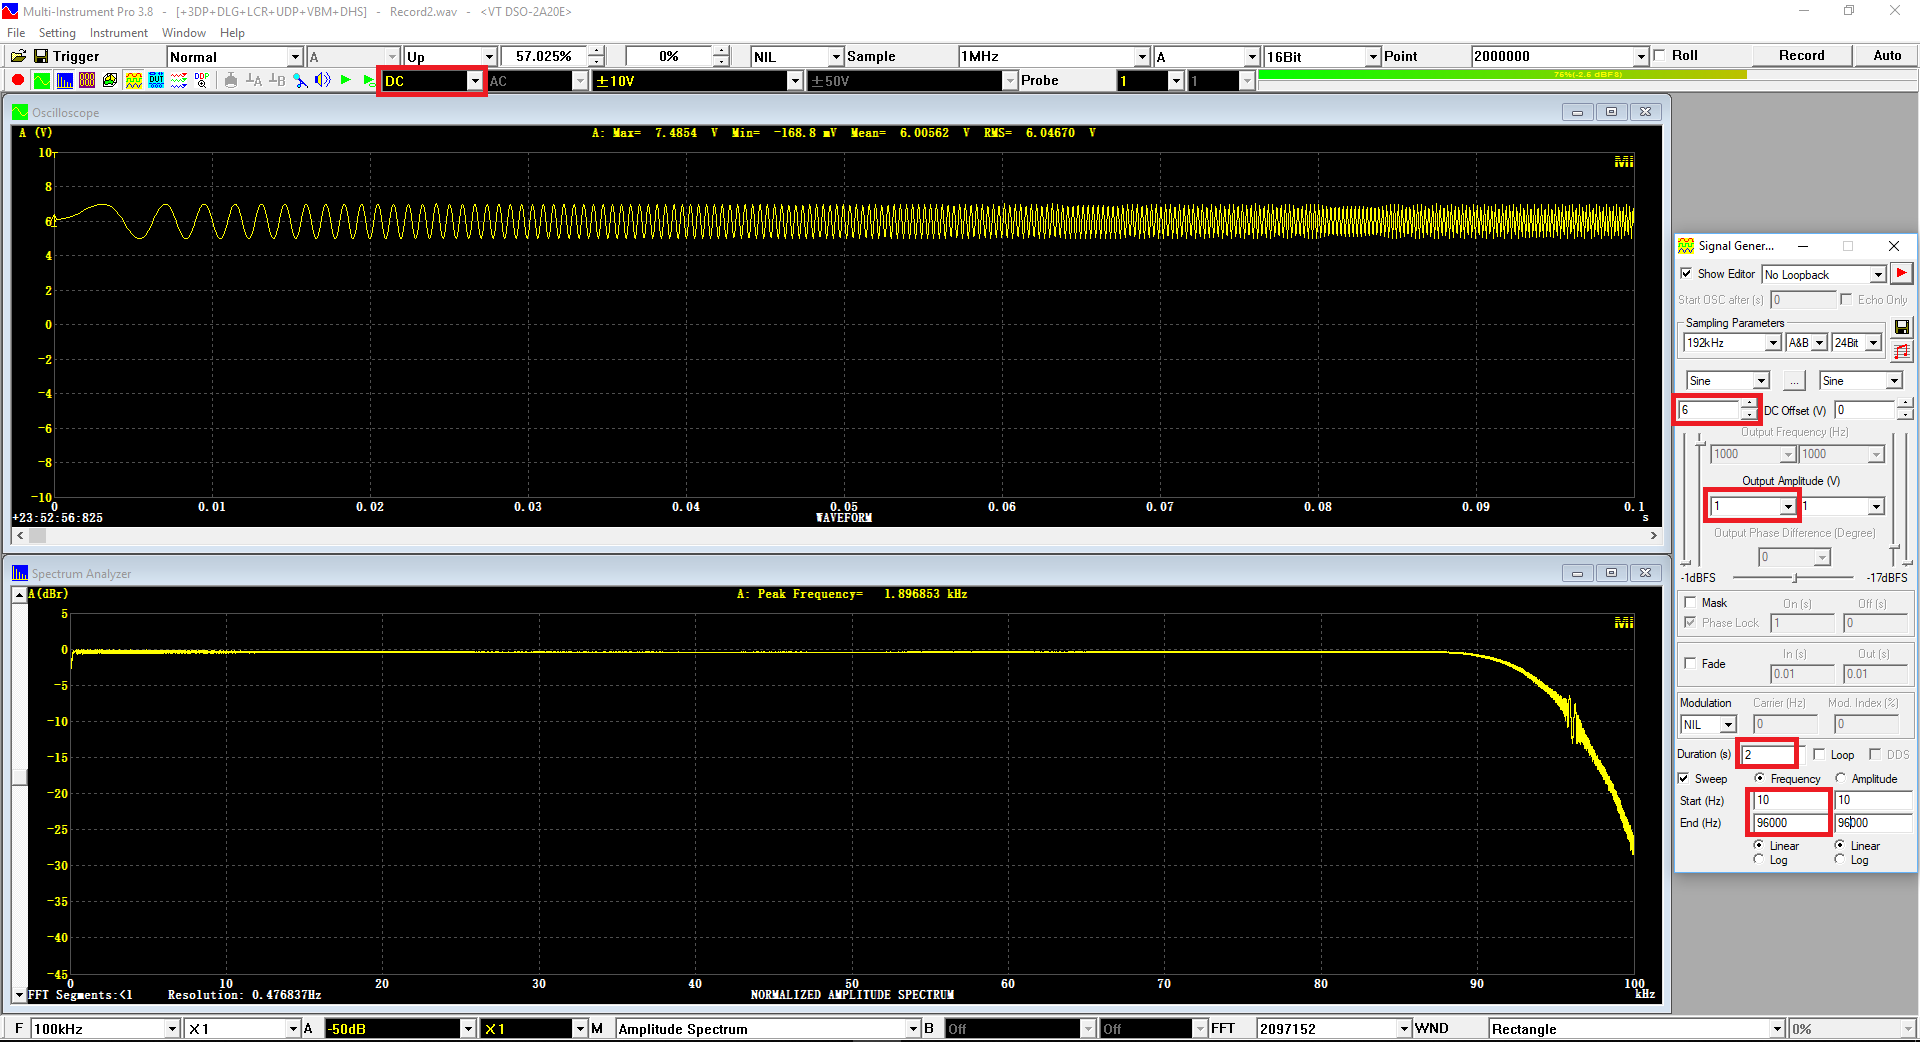Open the Multimeter 888 icon
The height and width of the screenshot is (1042, 1920).
pos(87,80)
